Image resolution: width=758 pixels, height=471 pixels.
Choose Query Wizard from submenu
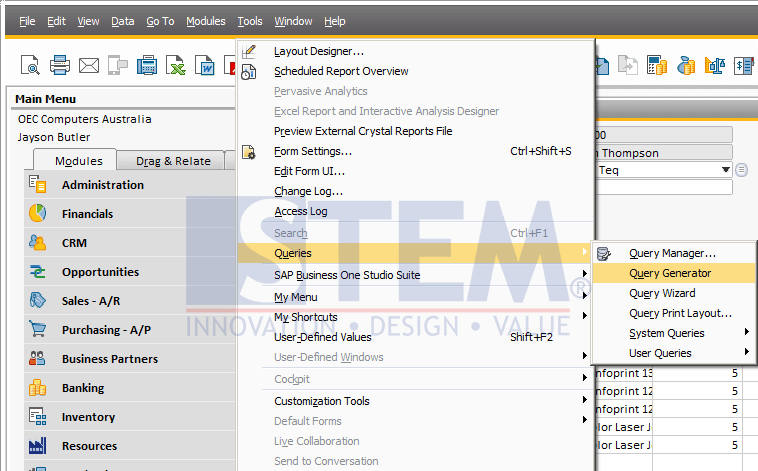click(674, 293)
